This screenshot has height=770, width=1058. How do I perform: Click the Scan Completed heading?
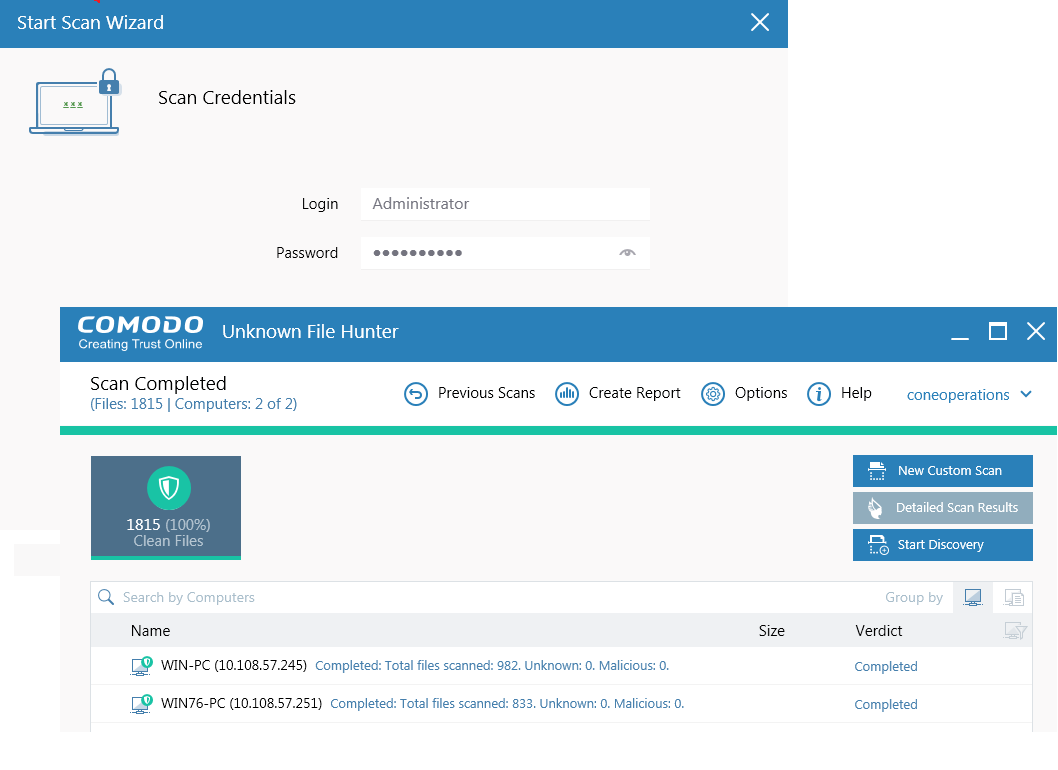pyautogui.click(x=159, y=383)
